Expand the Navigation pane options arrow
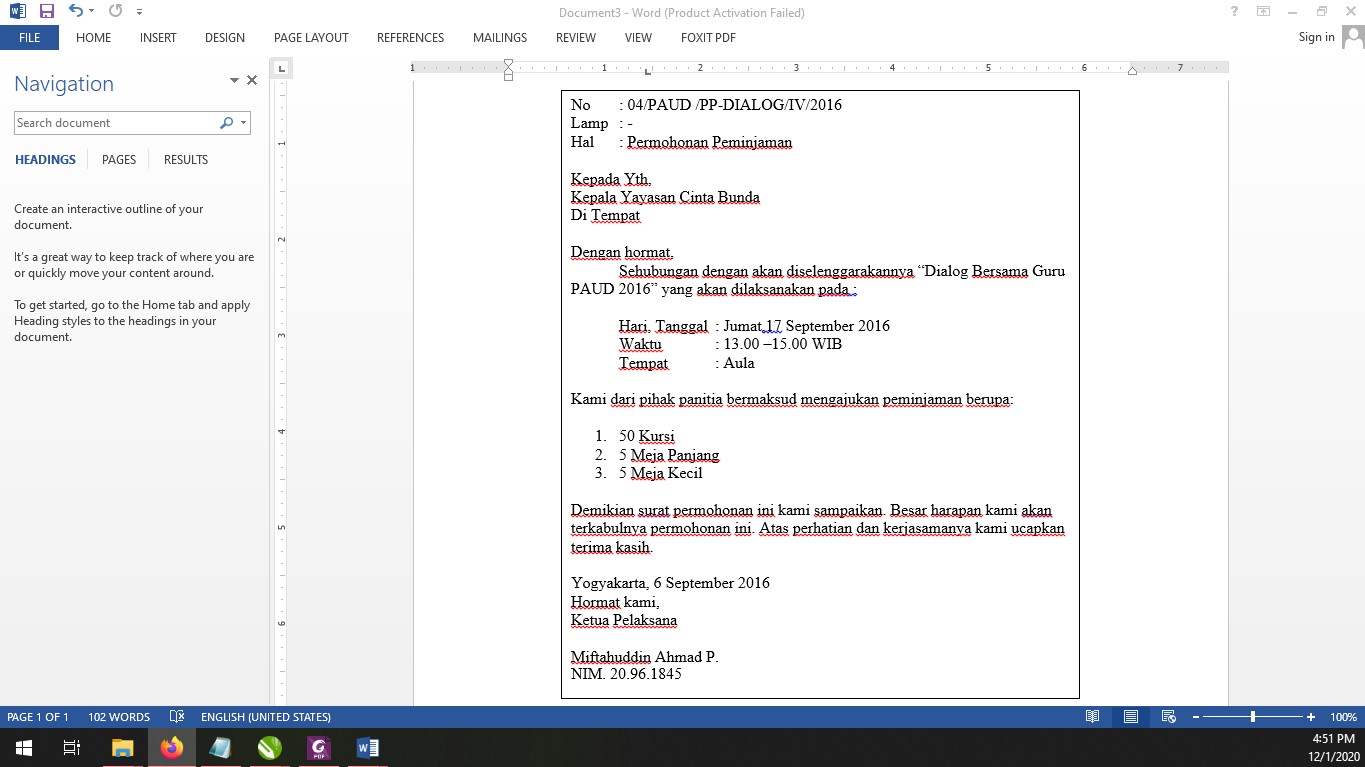This screenshot has width=1365, height=767. tap(233, 80)
